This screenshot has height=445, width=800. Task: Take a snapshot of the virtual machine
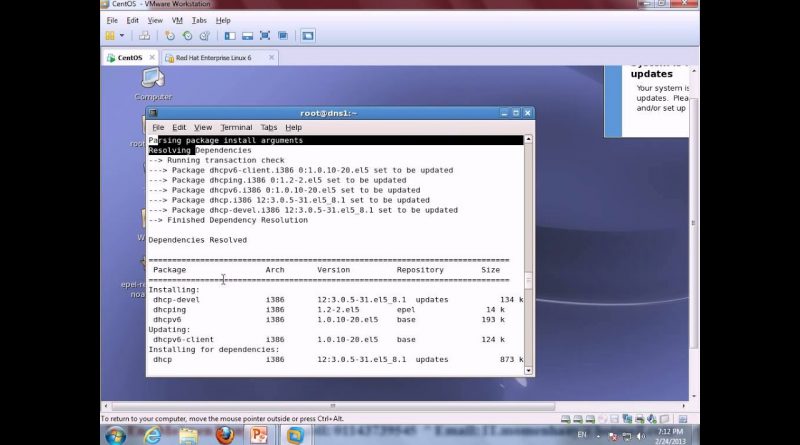(x=170, y=36)
